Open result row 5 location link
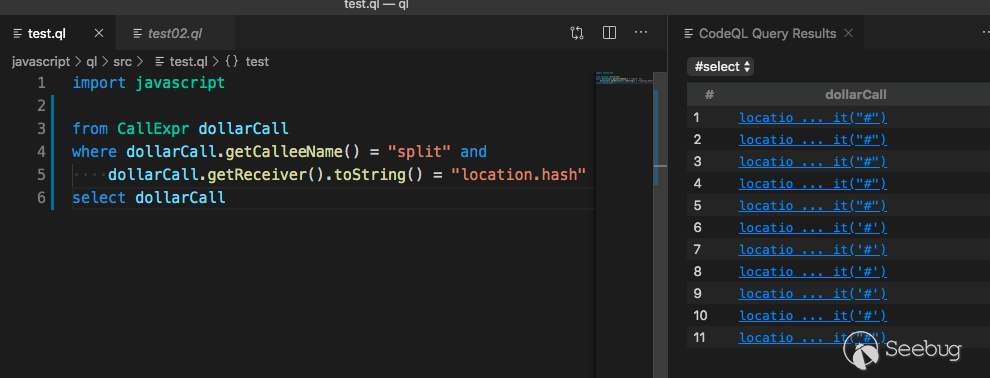Viewport: 990px width, 378px height. tap(813, 206)
